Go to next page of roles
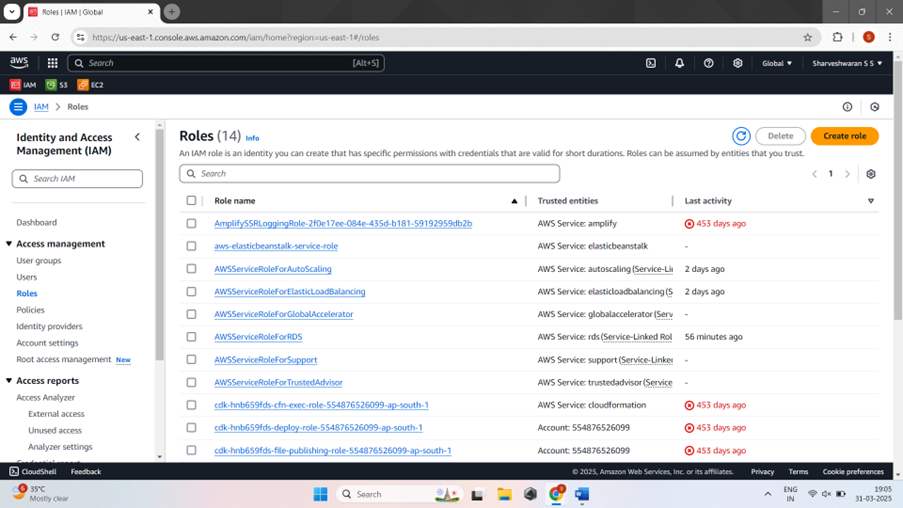The image size is (903, 508). (847, 174)
